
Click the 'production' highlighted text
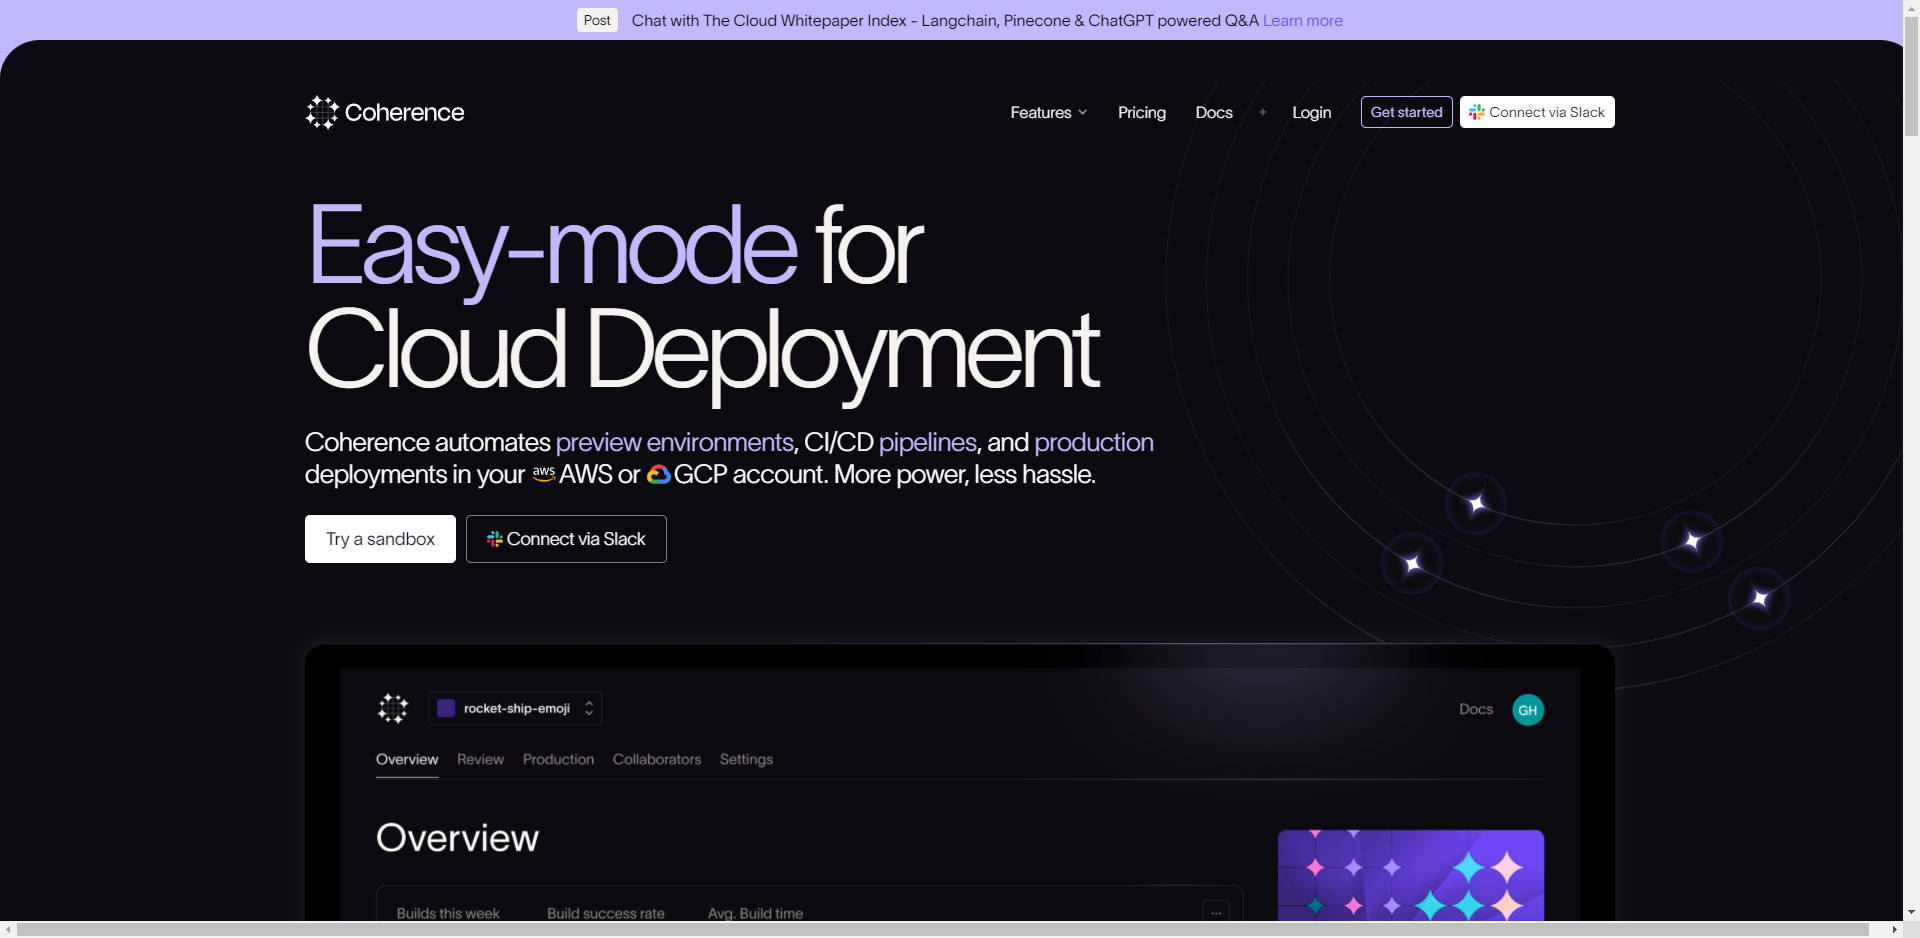1094,442
